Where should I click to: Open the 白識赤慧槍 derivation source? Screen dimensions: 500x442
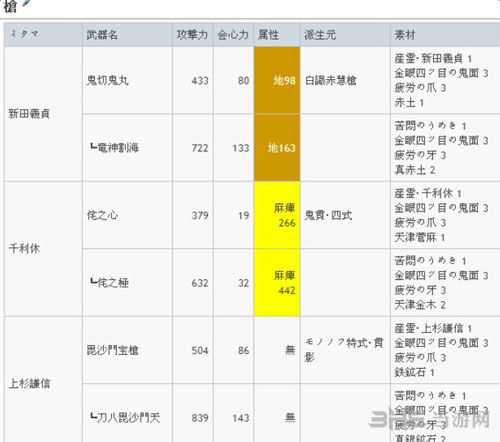point(330,81)
